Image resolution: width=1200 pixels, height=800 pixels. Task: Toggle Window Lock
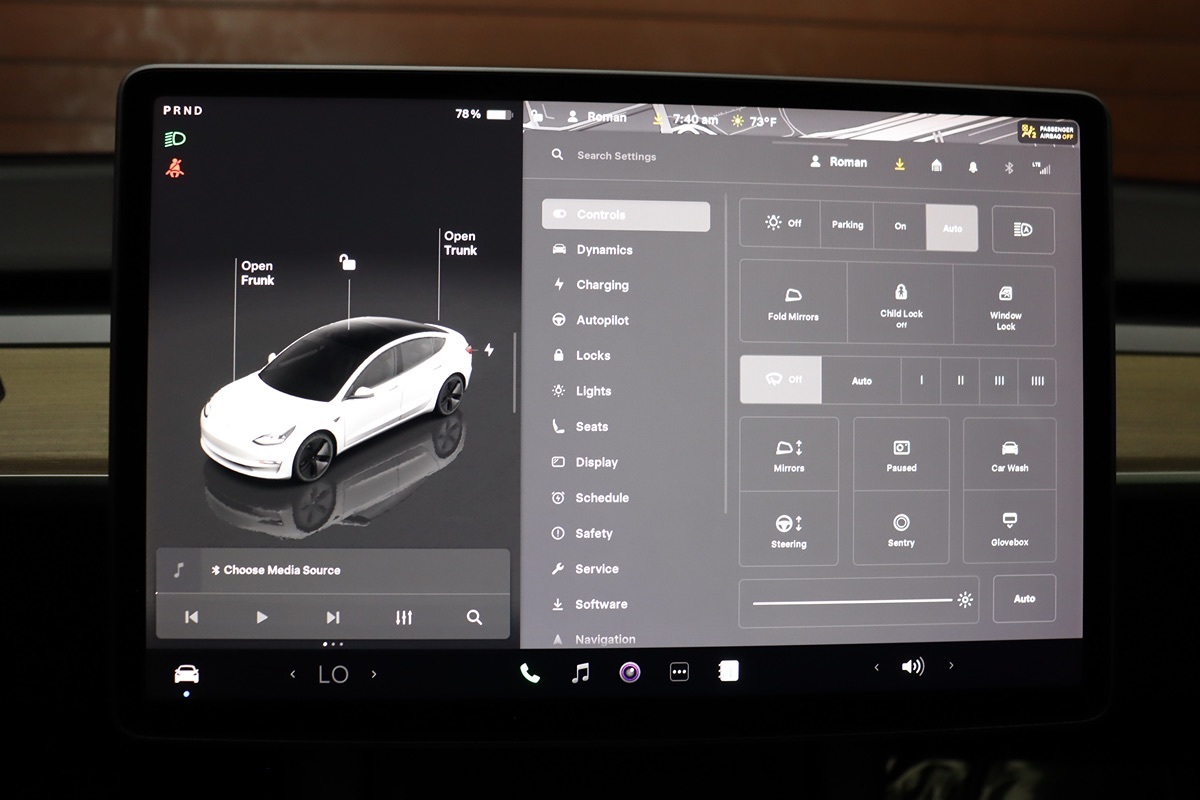click(x=1005, y=306)
